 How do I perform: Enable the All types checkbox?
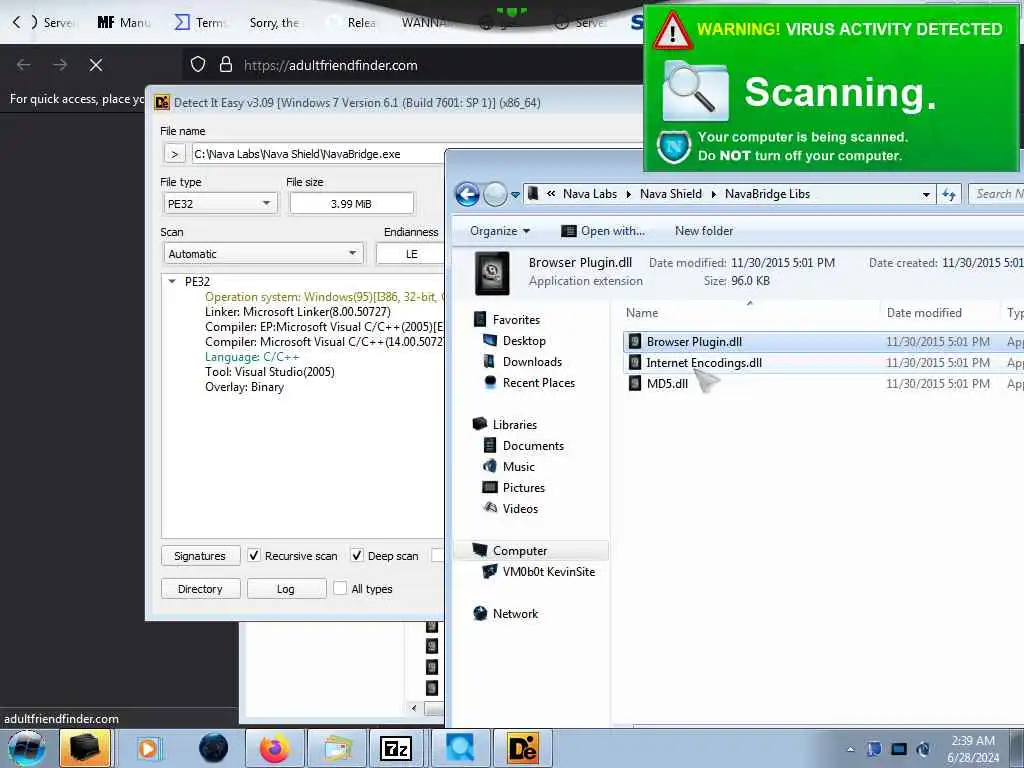tap(340, 588)
